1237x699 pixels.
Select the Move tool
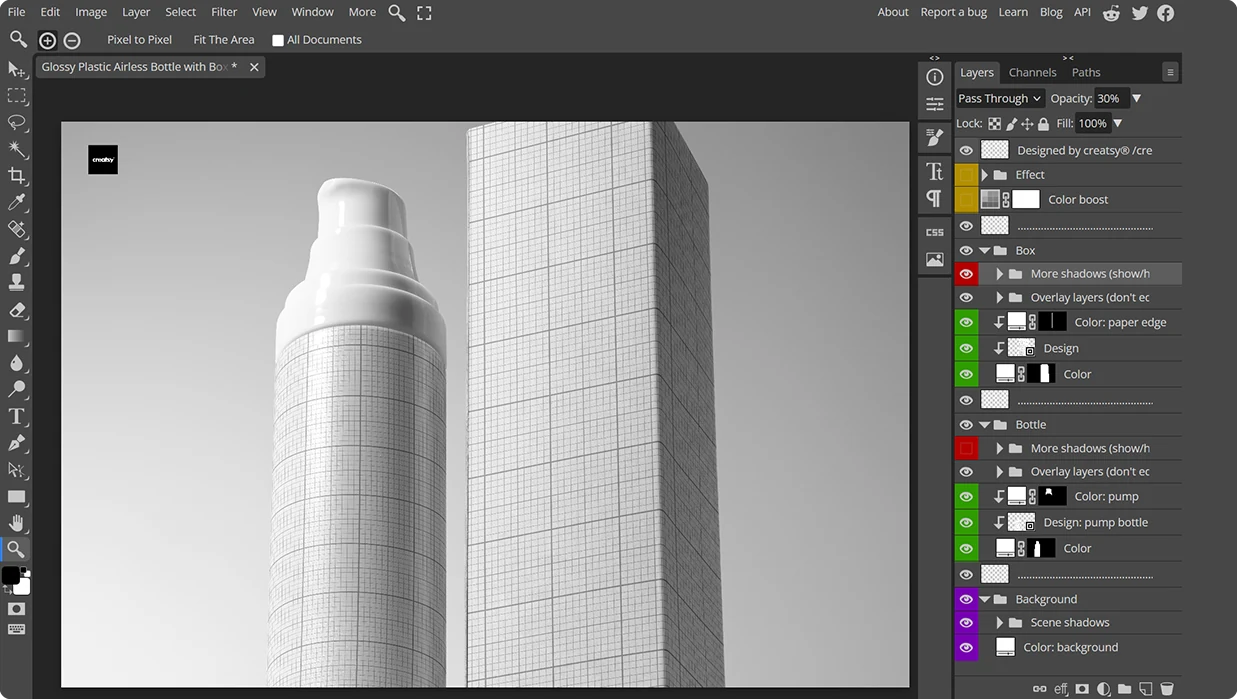pyautogui.click(x=17, y=69)
